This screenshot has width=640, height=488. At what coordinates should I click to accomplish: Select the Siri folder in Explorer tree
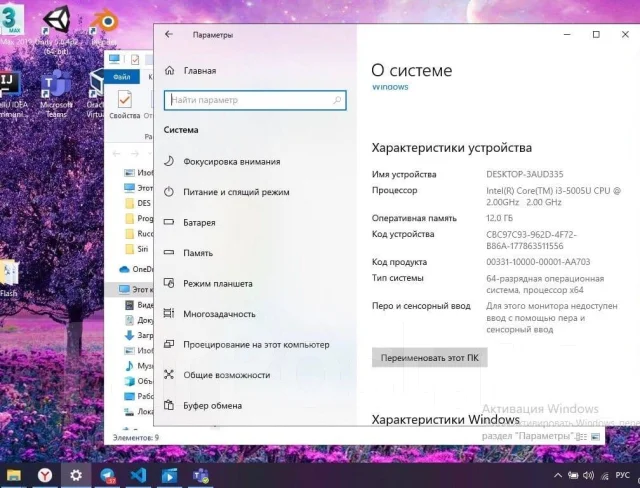tap(137, 249)
